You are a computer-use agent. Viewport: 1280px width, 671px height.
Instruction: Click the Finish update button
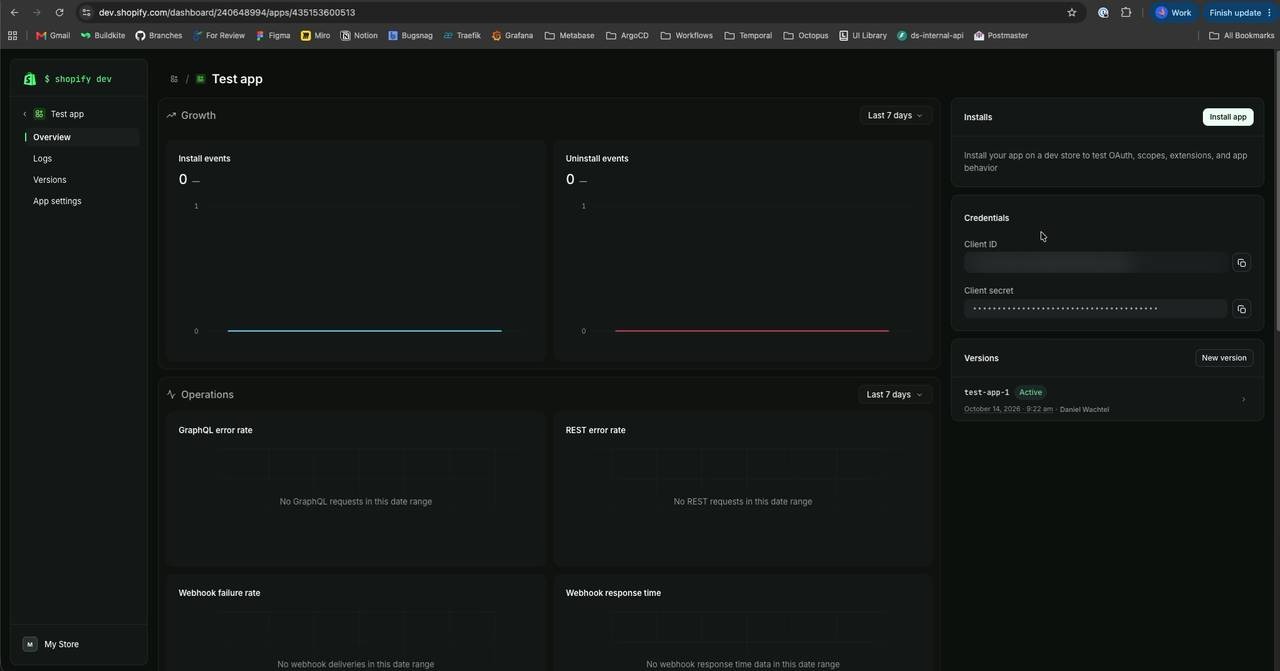coord(1240,12)
